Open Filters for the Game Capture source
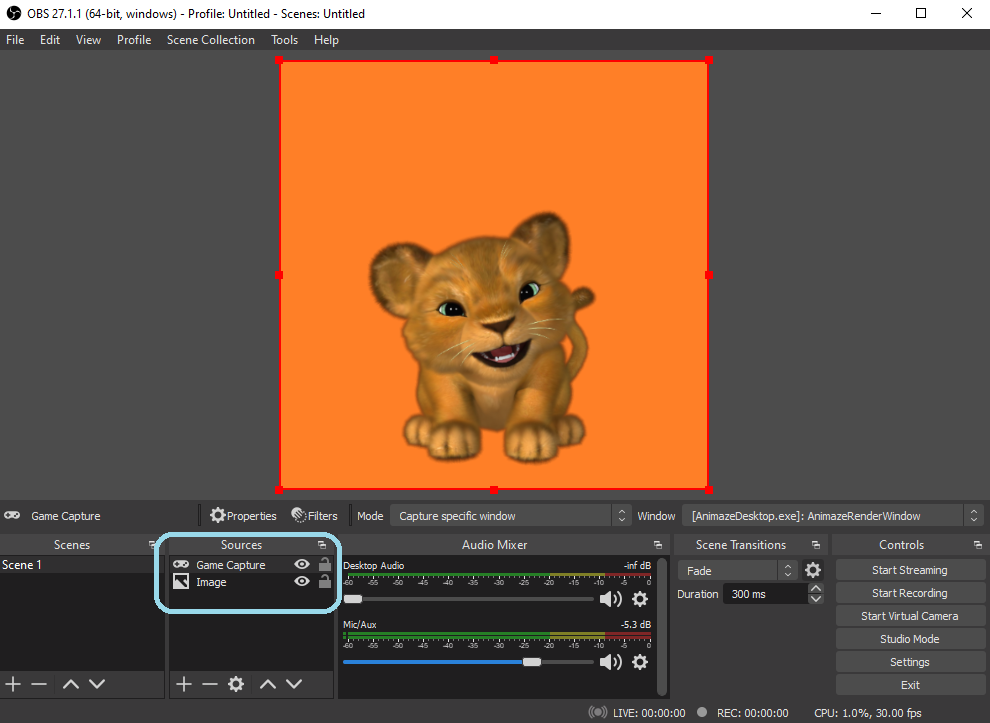Screen dimensions: 990x723 [x=315, y=515]
